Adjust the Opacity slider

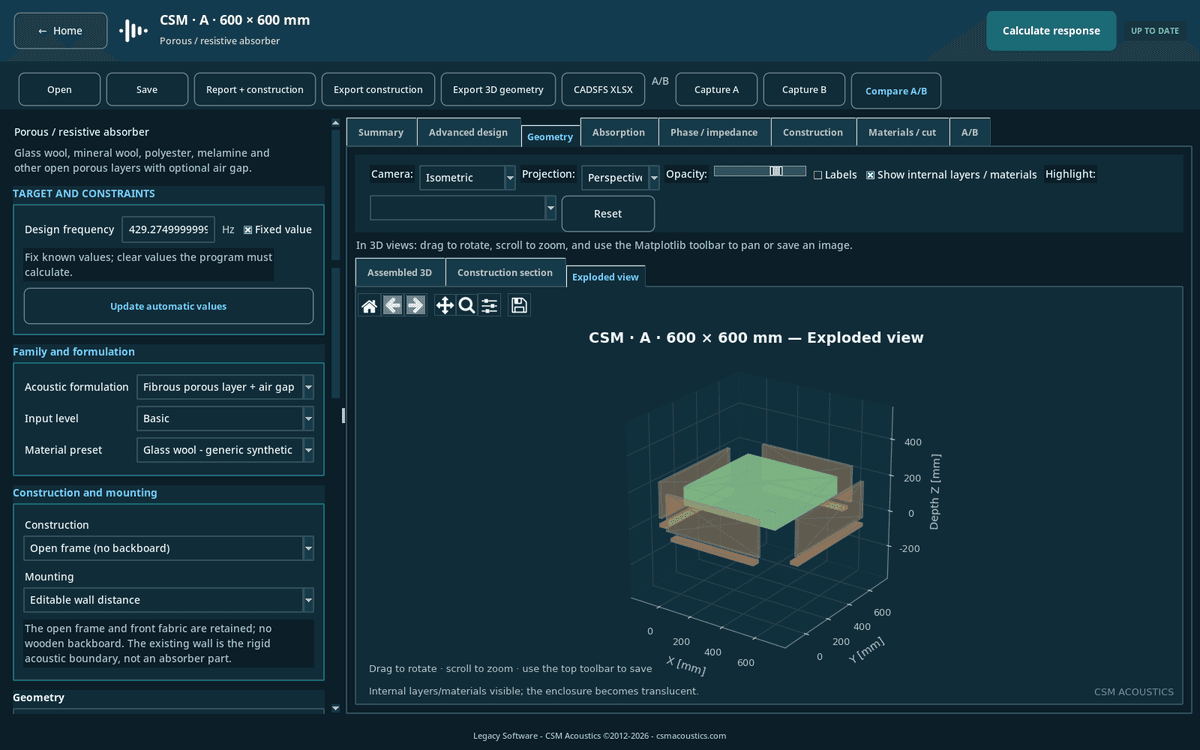point(760,171)
